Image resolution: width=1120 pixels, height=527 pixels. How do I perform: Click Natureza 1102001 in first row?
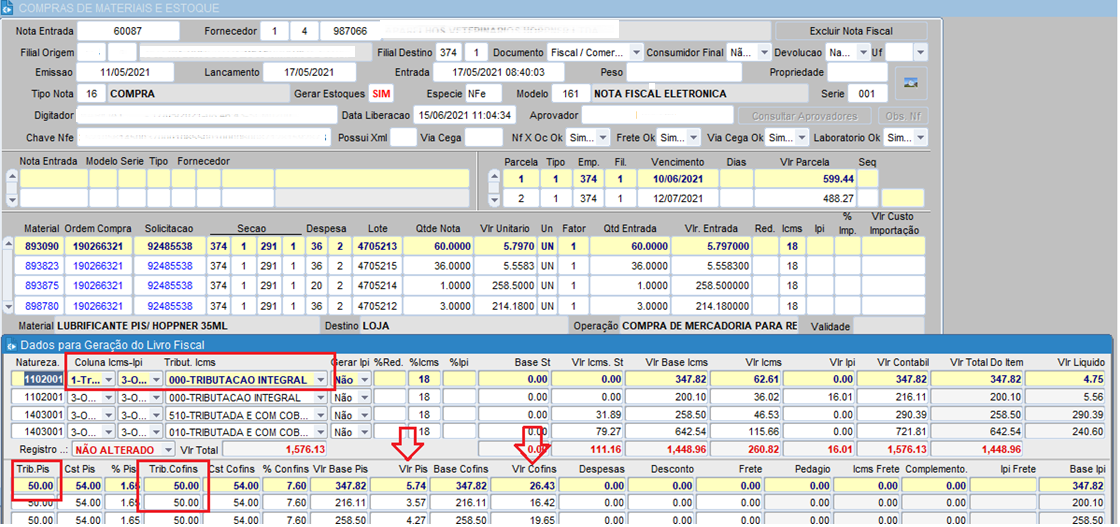pyautogui.click(x=41, y=380)
